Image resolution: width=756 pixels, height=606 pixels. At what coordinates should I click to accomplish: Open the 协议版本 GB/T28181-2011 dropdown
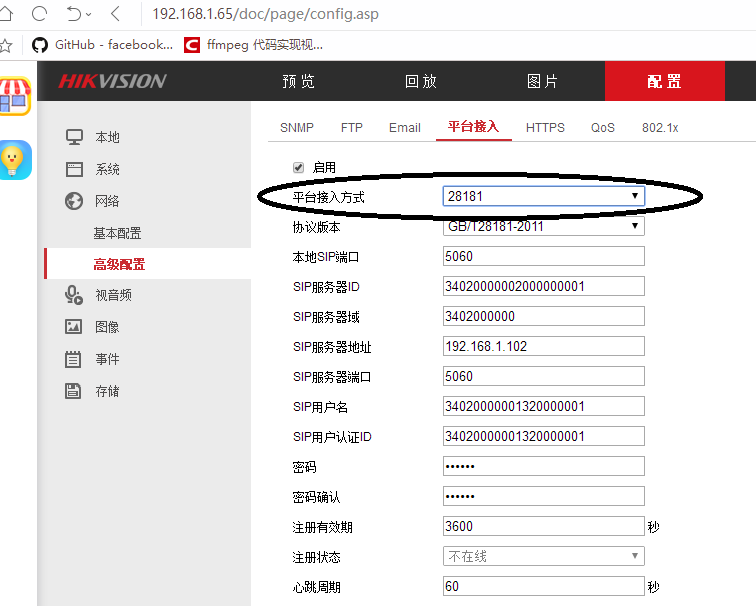(x=543, y=226)
